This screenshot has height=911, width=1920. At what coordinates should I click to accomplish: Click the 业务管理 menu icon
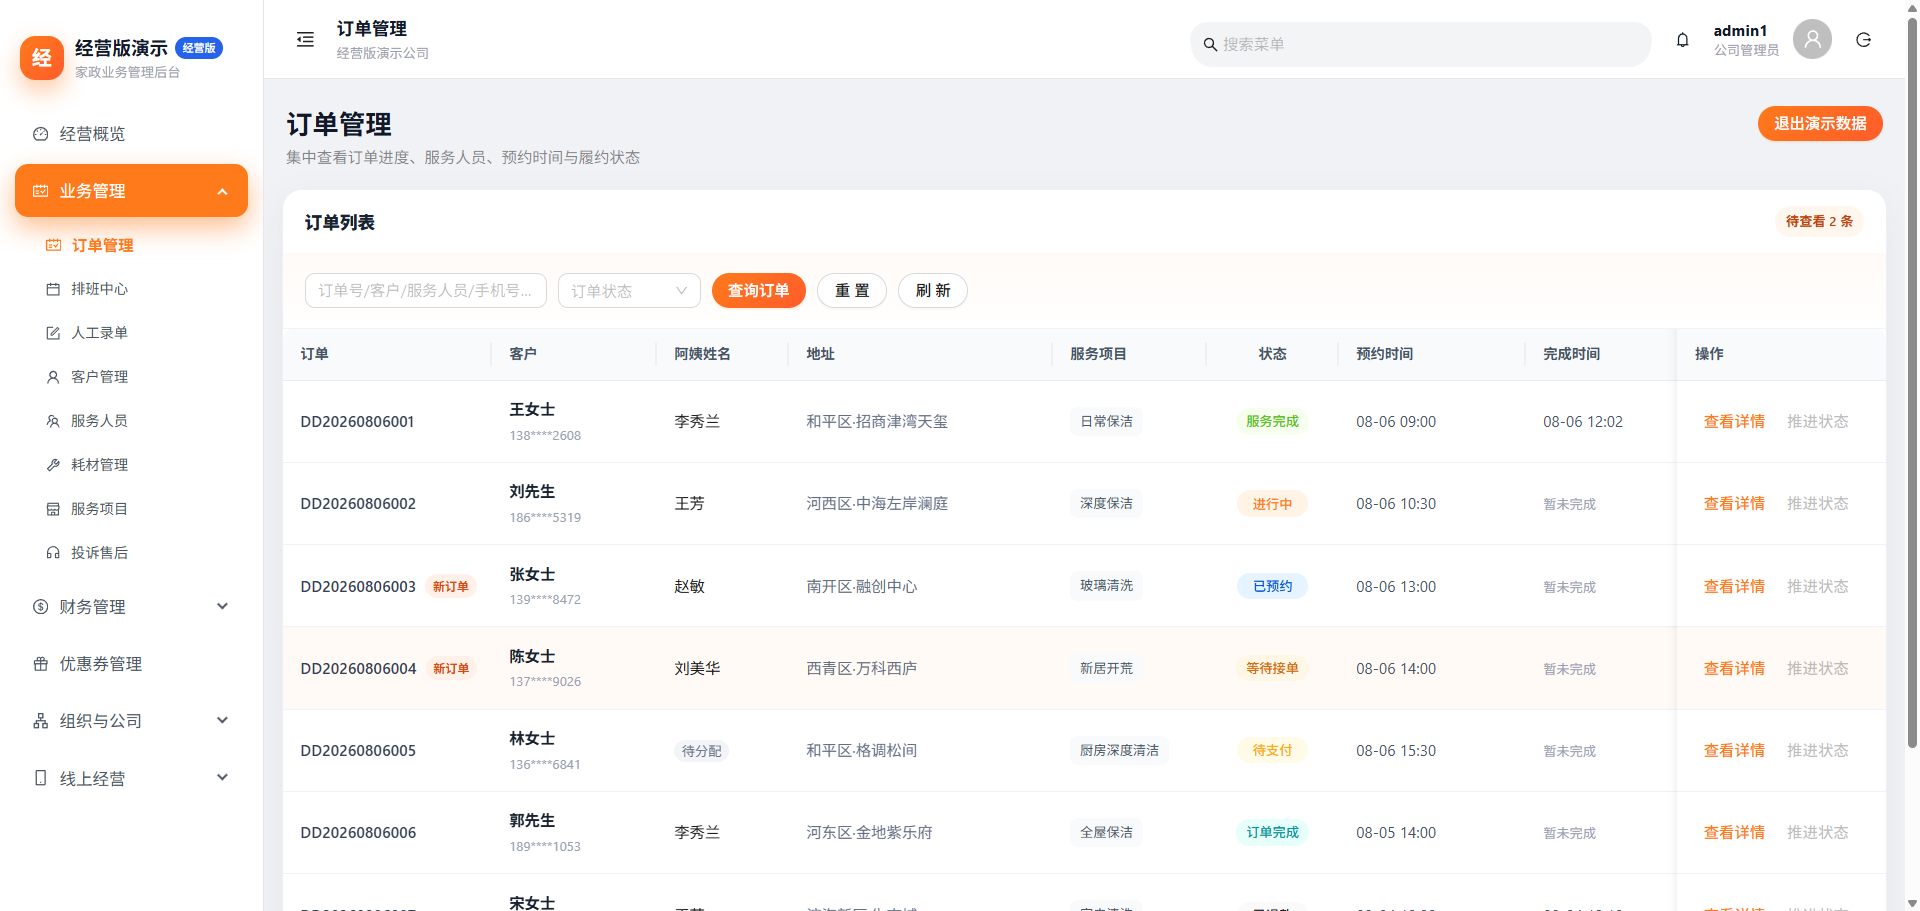pyautogui.click(x=40, y=191)
